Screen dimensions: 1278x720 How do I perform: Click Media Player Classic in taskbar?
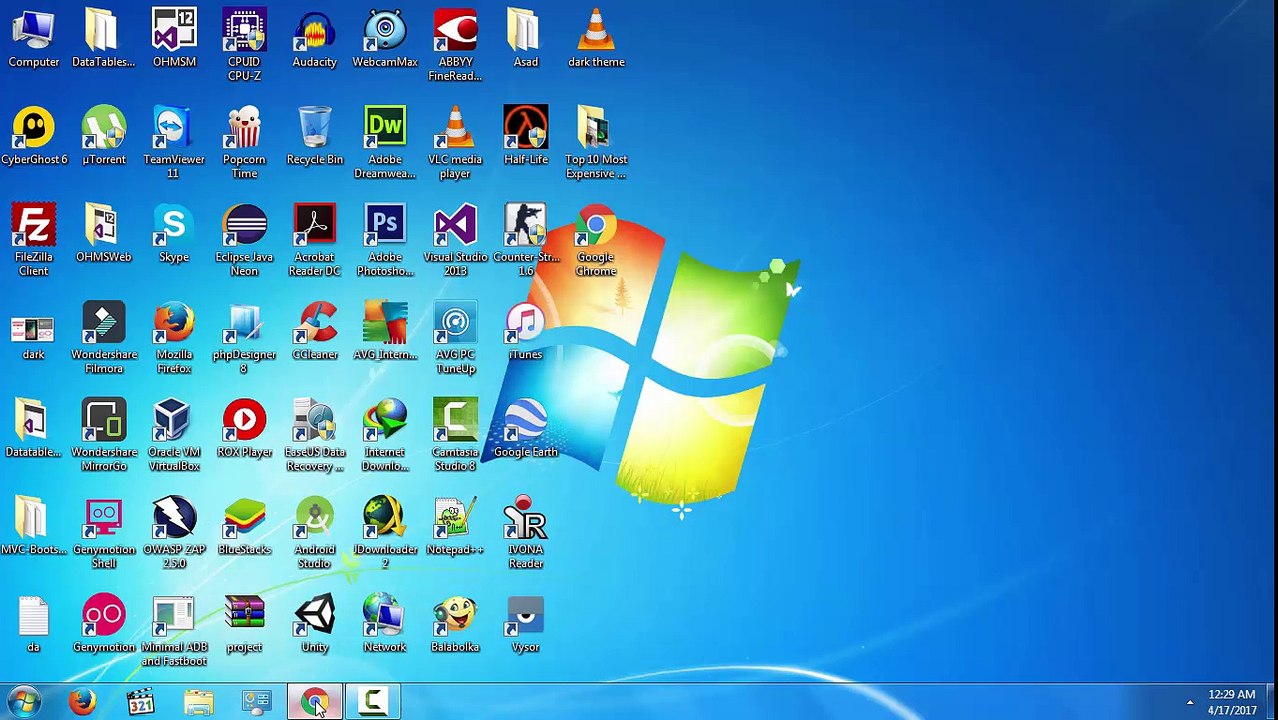pos(140,702)
